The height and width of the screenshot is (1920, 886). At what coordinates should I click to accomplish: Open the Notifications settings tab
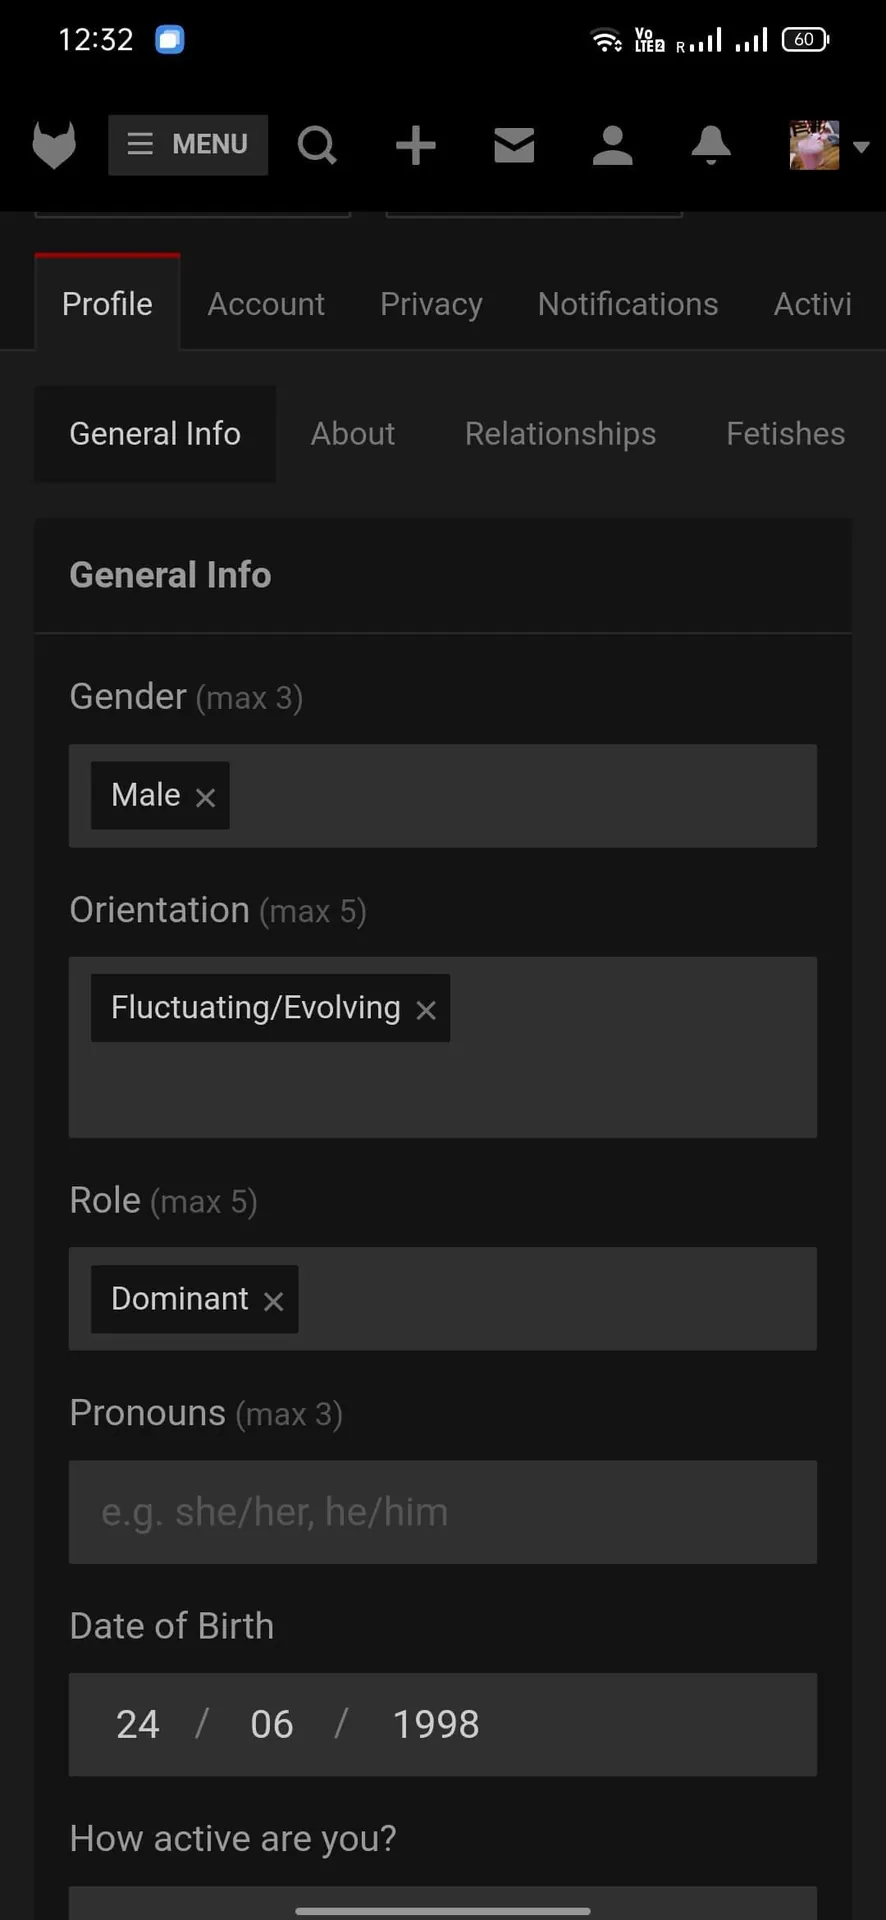coord(628,304)
